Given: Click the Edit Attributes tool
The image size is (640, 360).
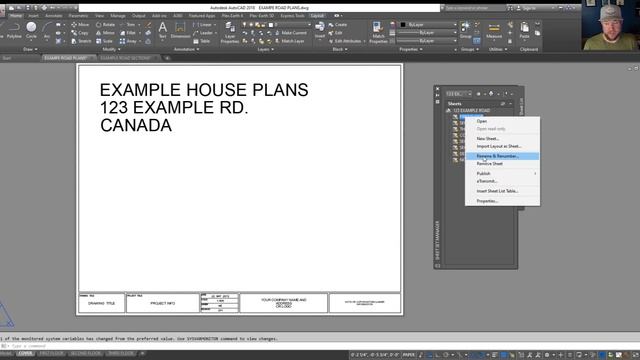Looking at the screenshot, I should 345,41.
